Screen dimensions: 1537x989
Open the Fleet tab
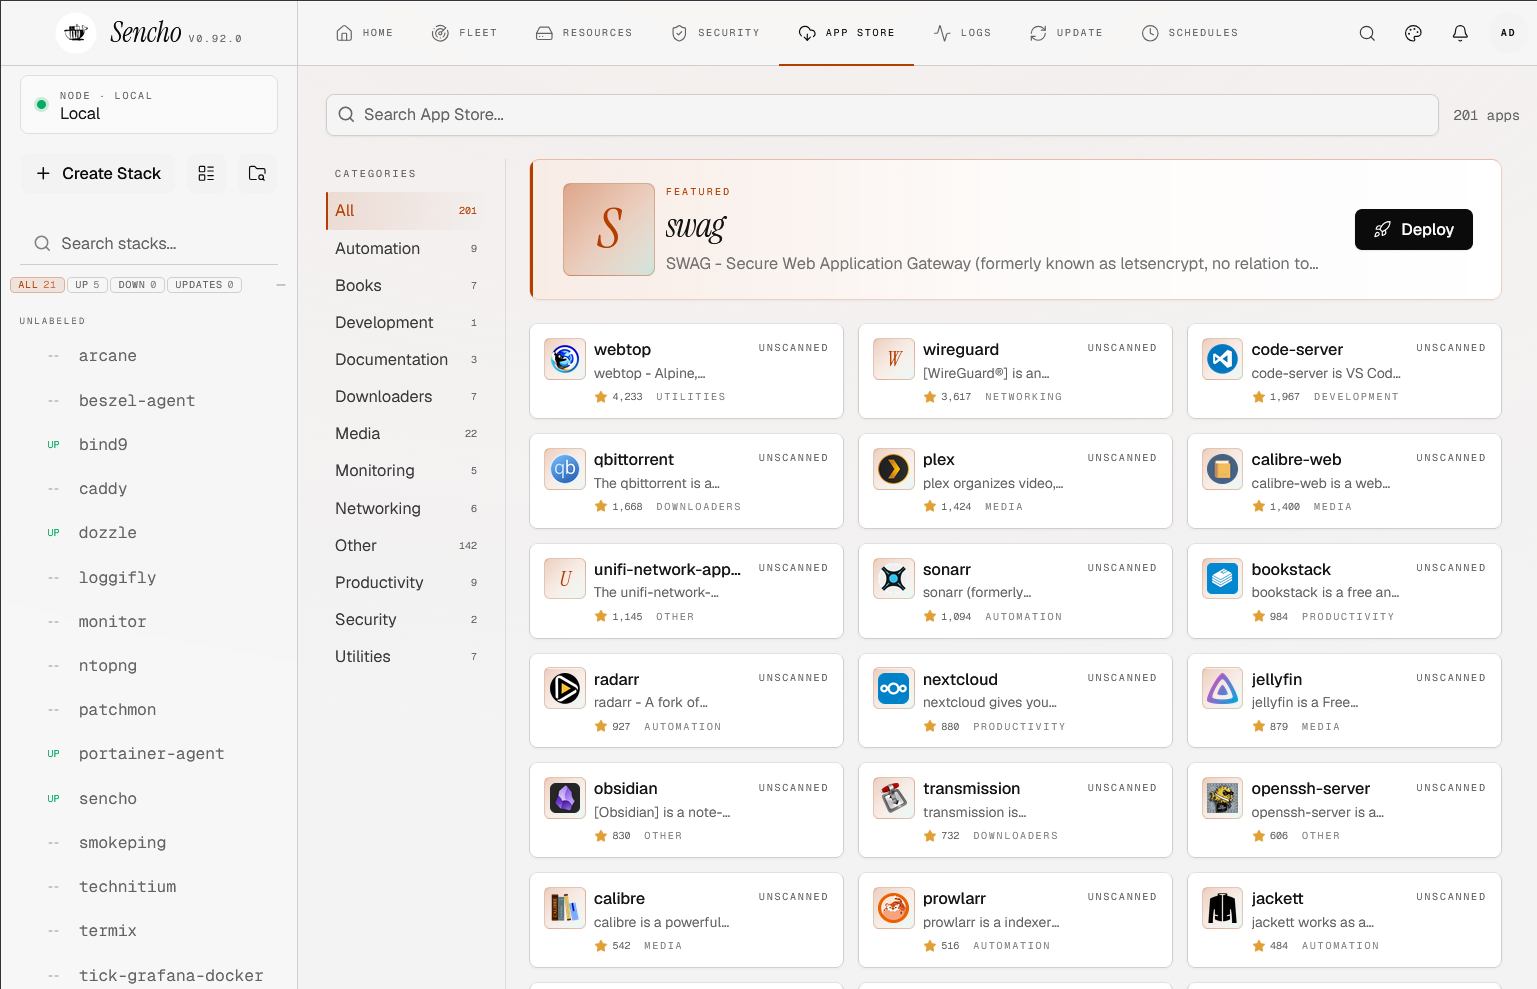[465, 33]
